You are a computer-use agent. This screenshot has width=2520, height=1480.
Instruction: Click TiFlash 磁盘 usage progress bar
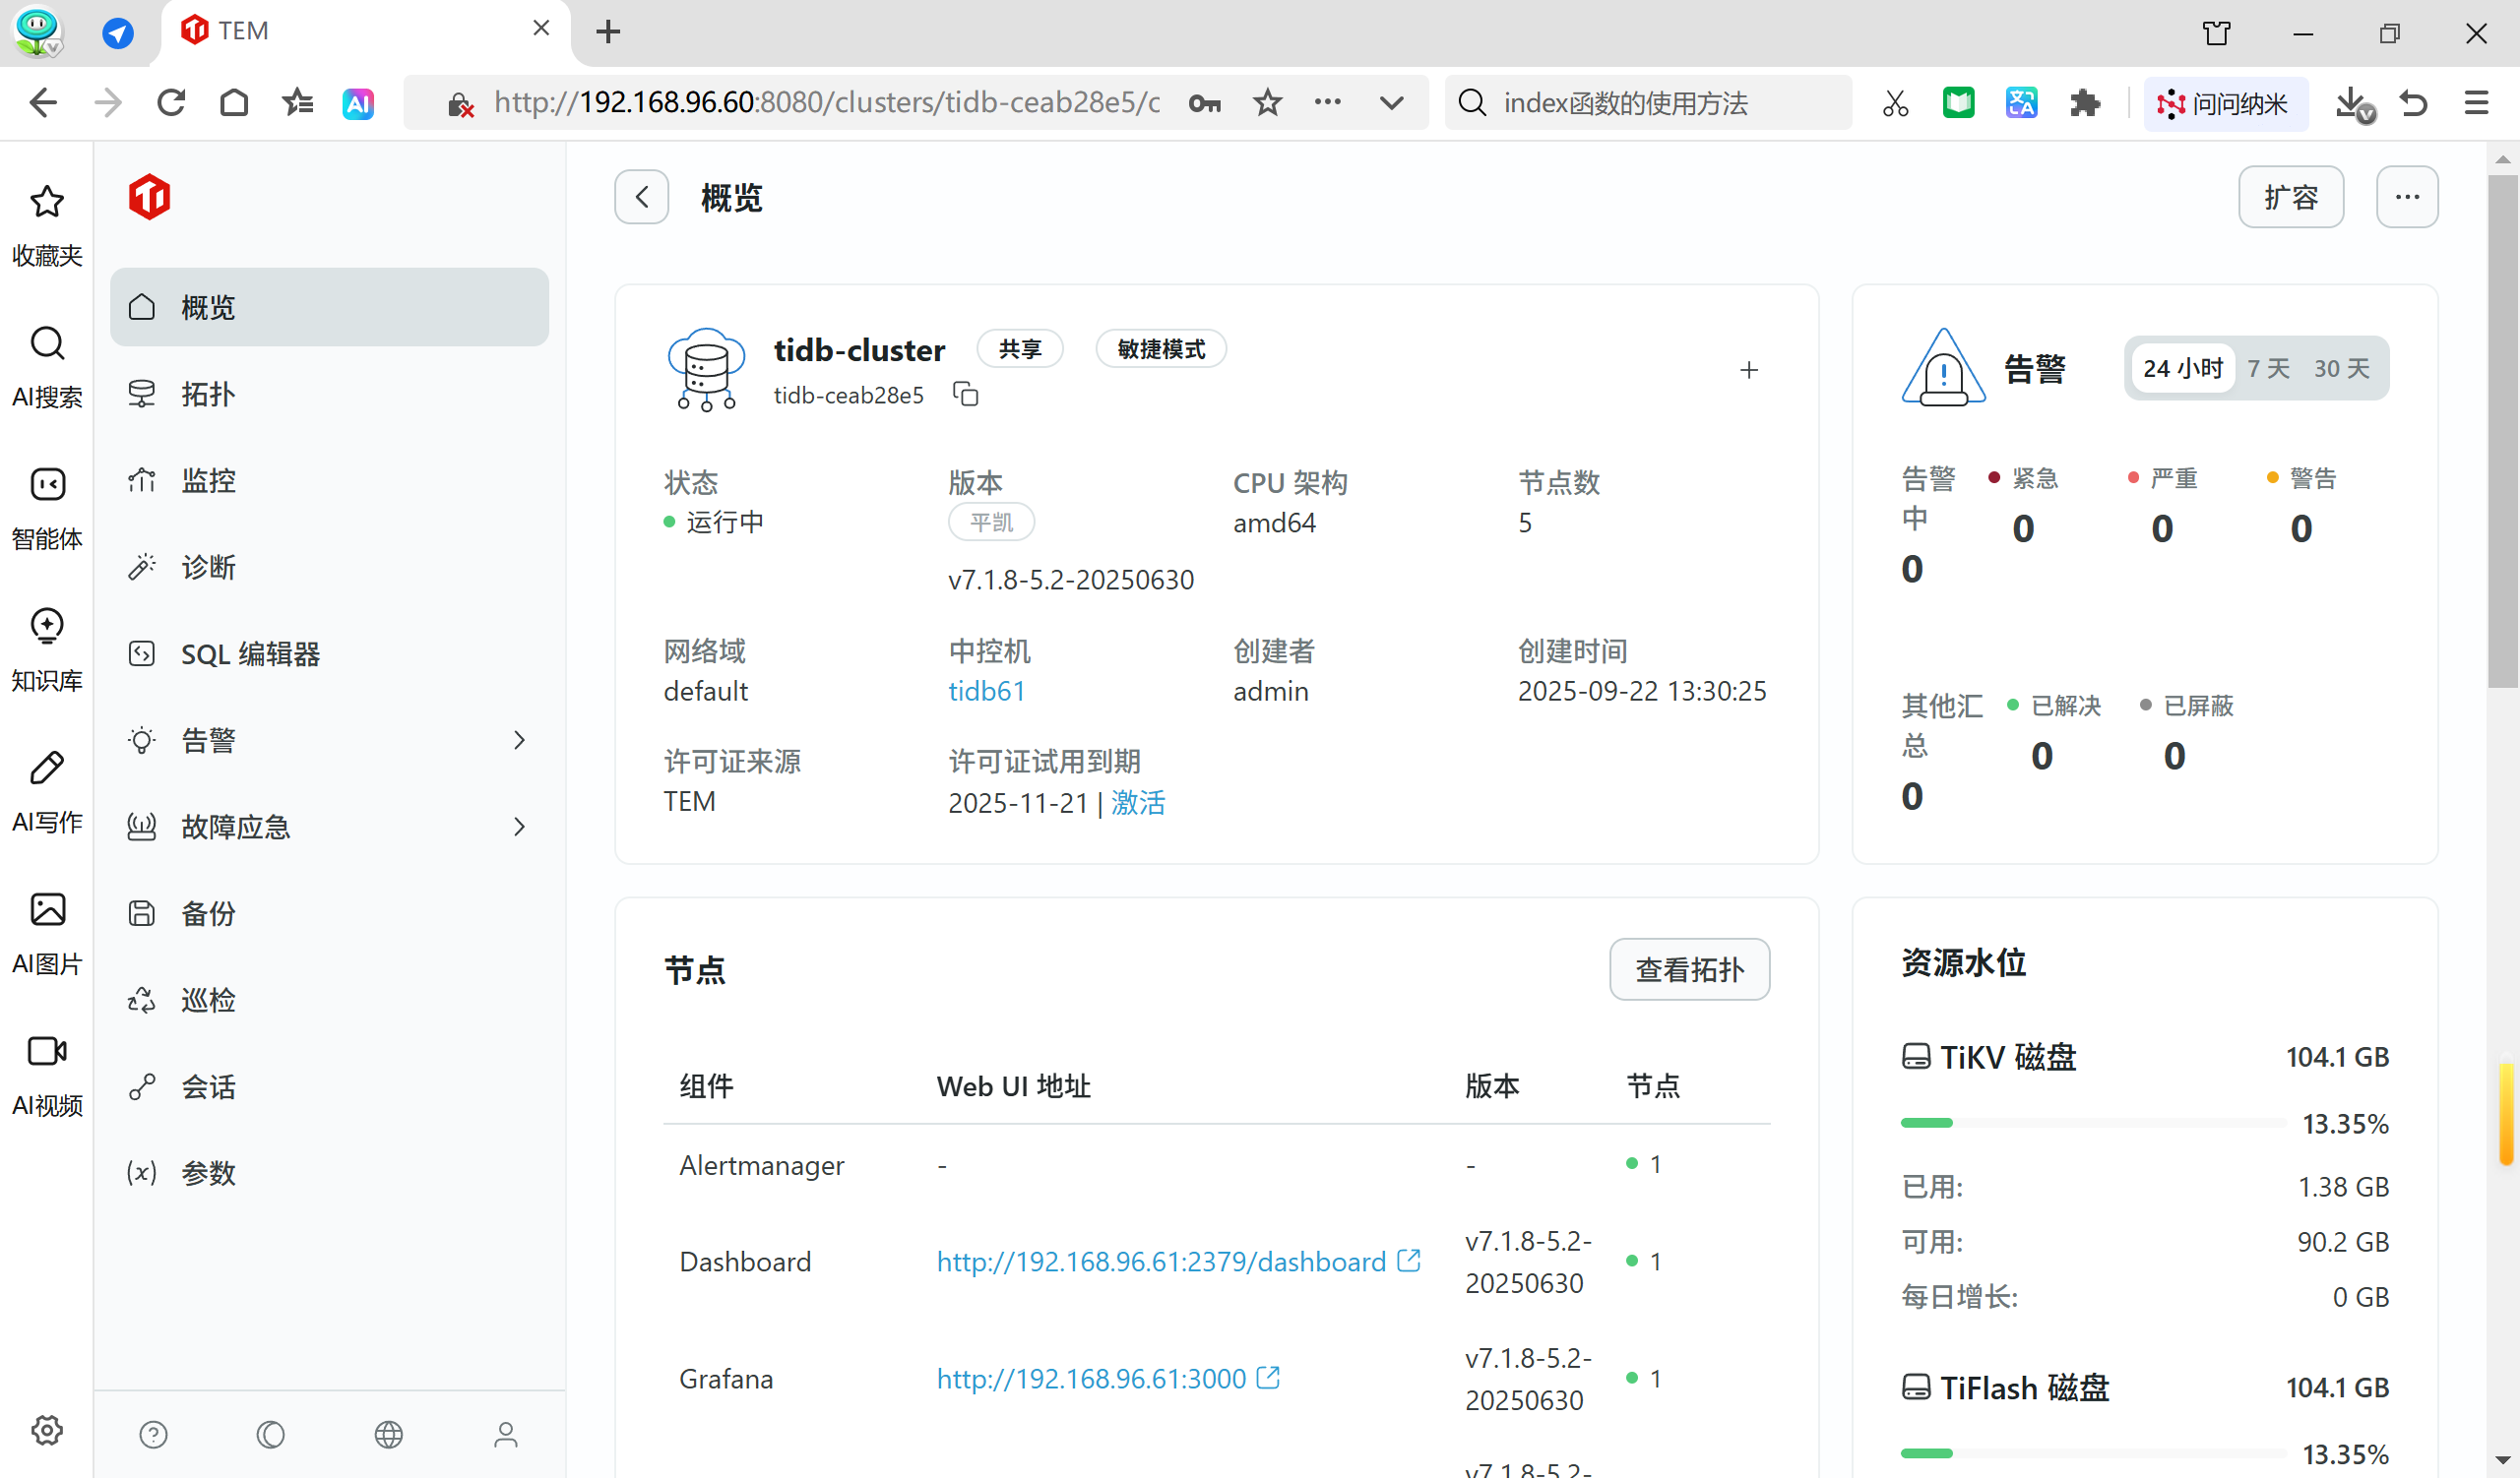pos(2094,1454)
